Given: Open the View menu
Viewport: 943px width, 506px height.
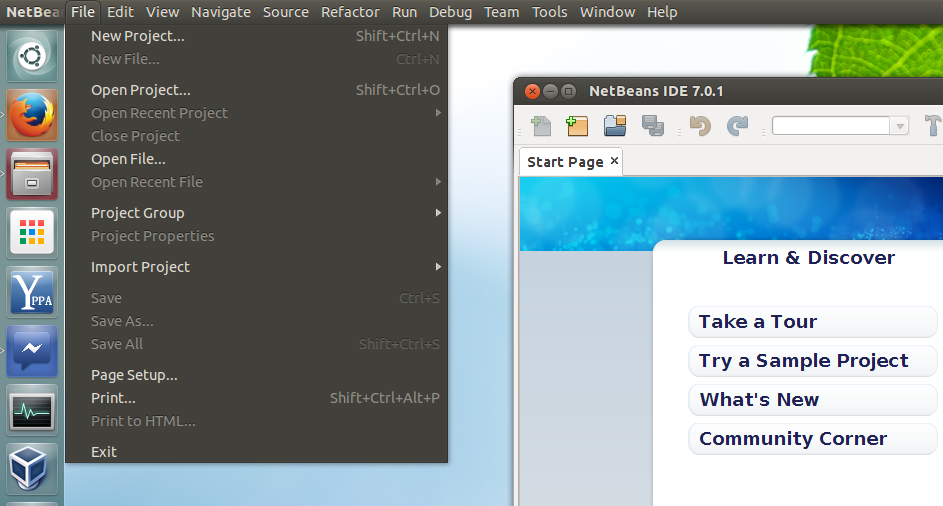Looking at the screenshot, I should [162, 12].
